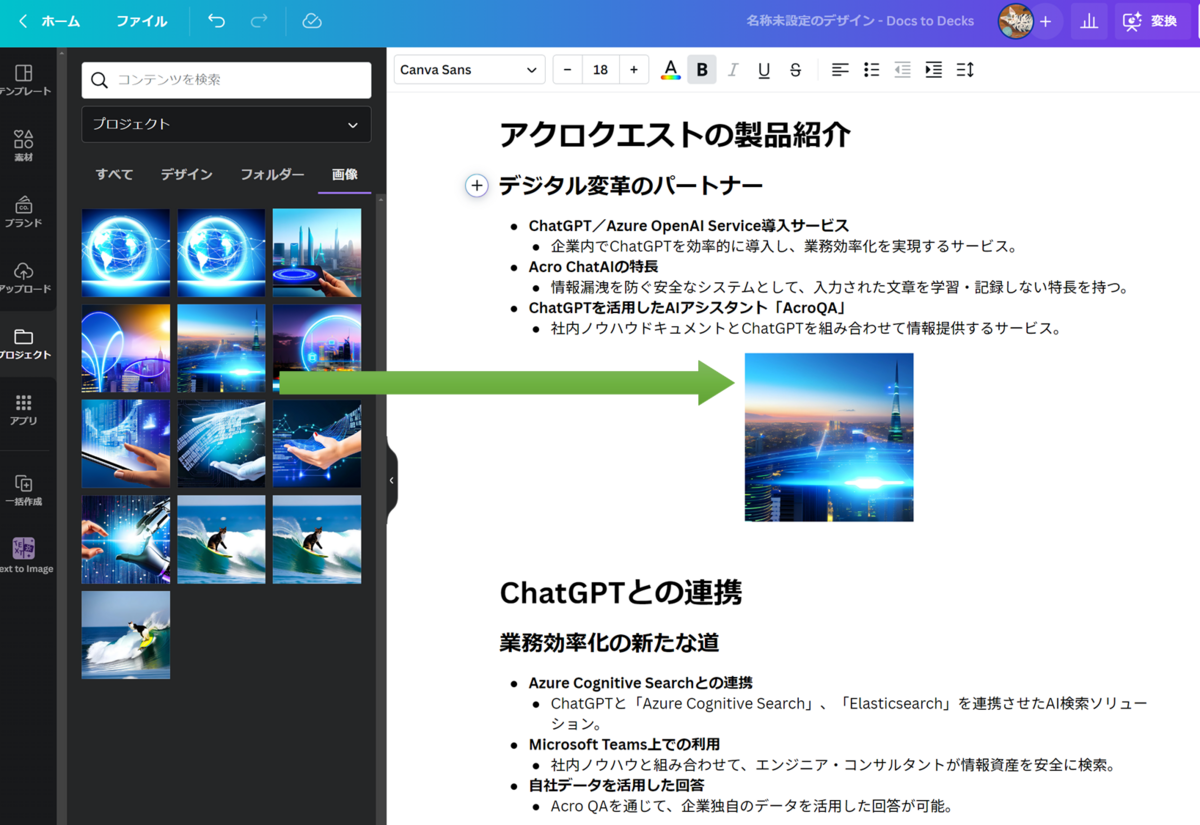The image size is (1200, 825).
Task: Open the Text to Image app
Action: point(24,556)
